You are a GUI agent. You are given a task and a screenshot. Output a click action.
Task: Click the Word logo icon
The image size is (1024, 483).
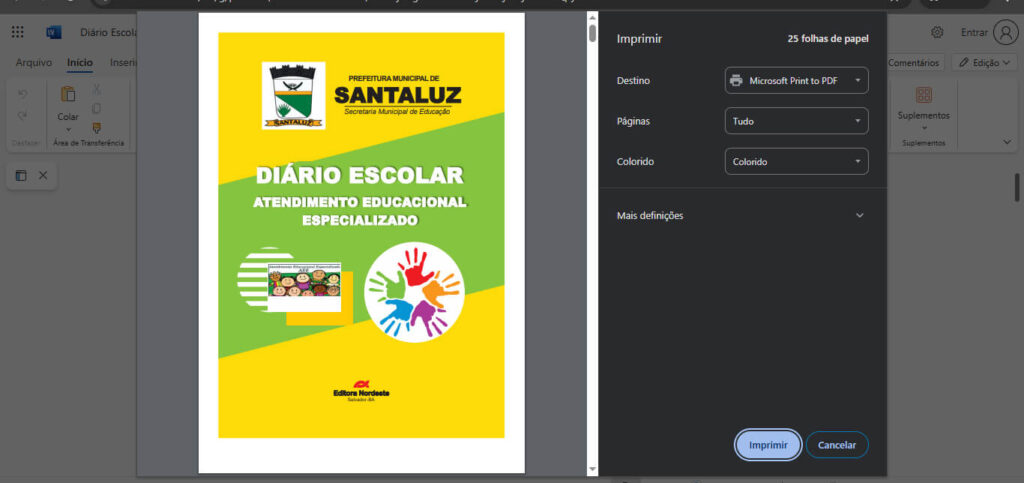tap(54, 33)
